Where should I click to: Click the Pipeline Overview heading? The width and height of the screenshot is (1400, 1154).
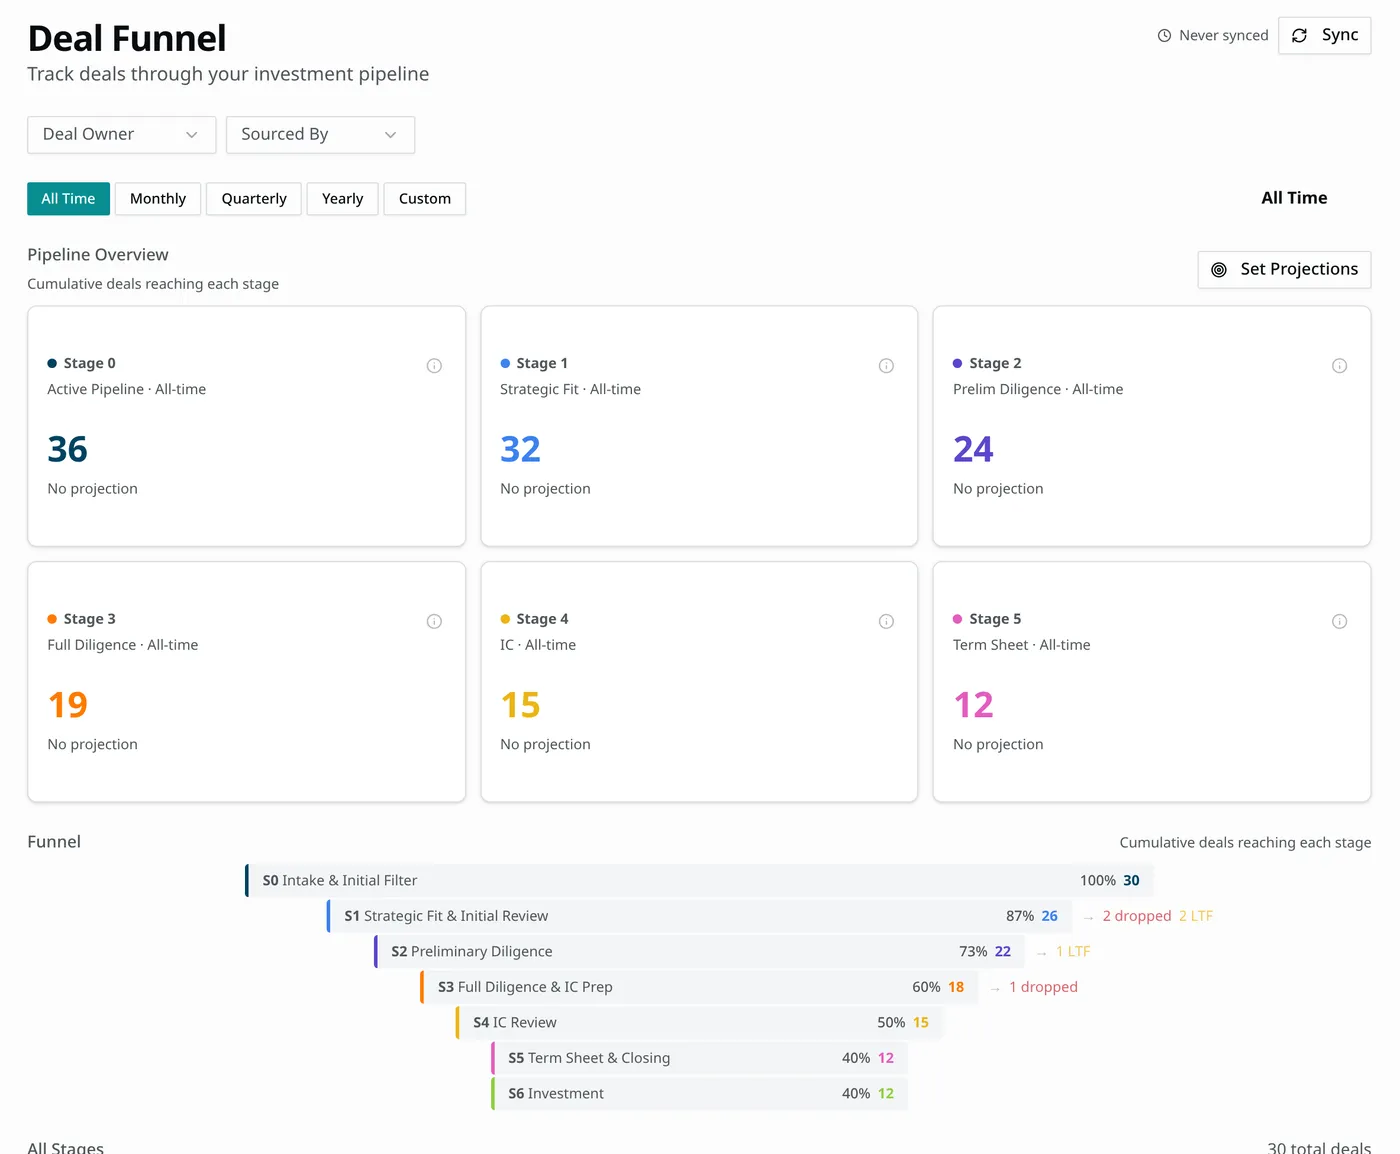[x=98, y=255]
